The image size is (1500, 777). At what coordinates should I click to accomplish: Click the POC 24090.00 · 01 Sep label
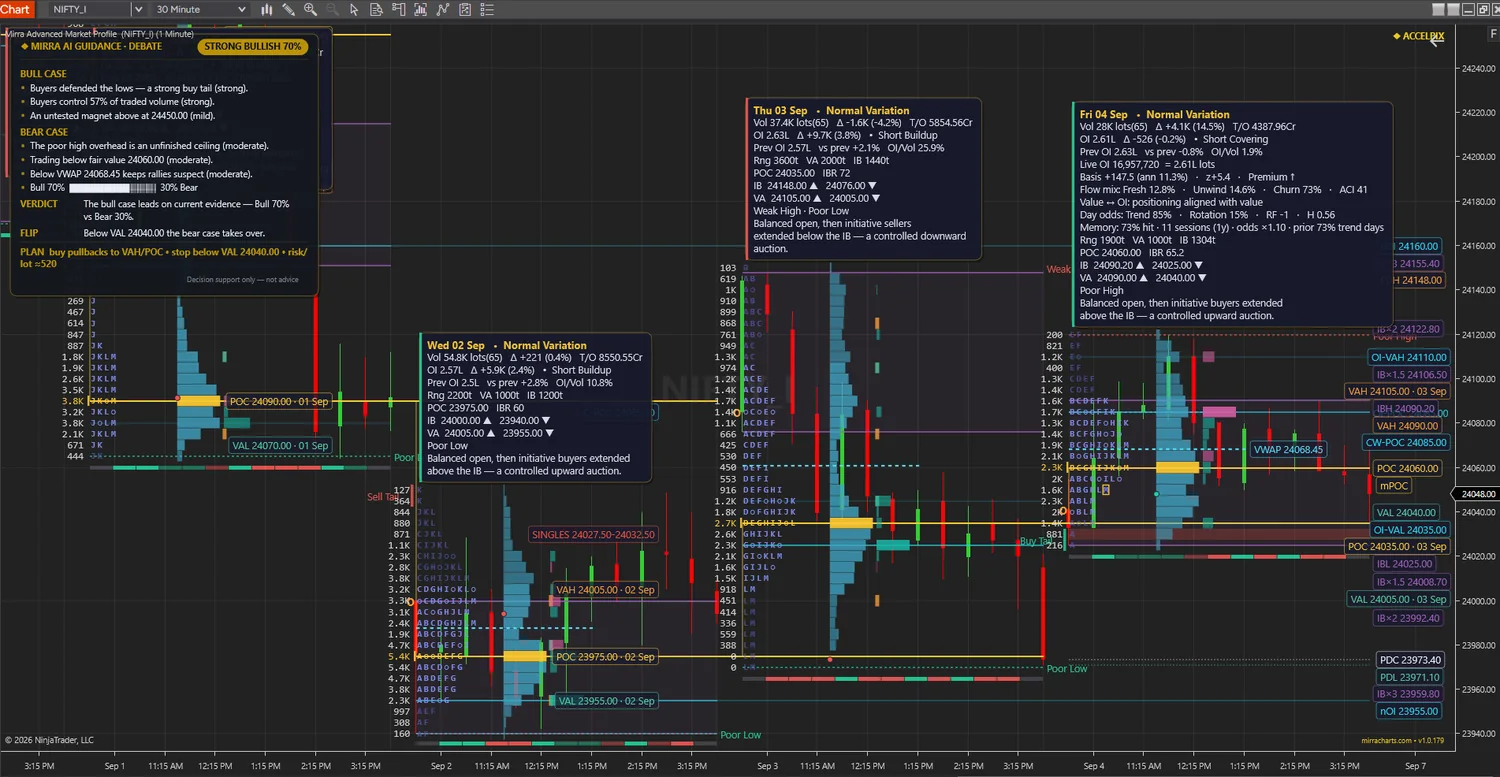(279, 401)
